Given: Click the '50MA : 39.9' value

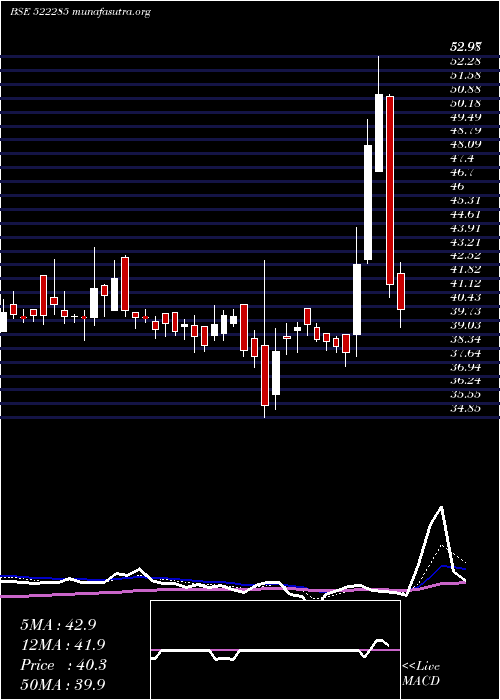Looking at the screenshot, I should [63, 684].
